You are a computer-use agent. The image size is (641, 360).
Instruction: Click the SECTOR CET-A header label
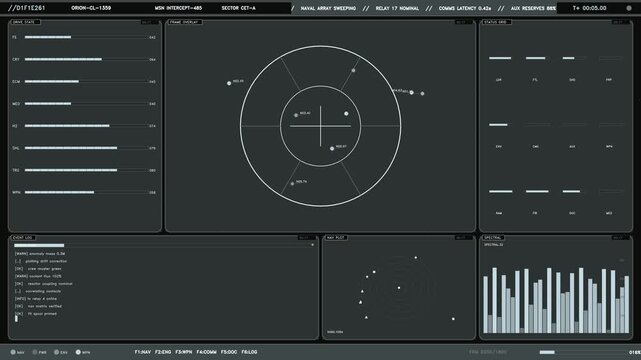tap(238, 8)
